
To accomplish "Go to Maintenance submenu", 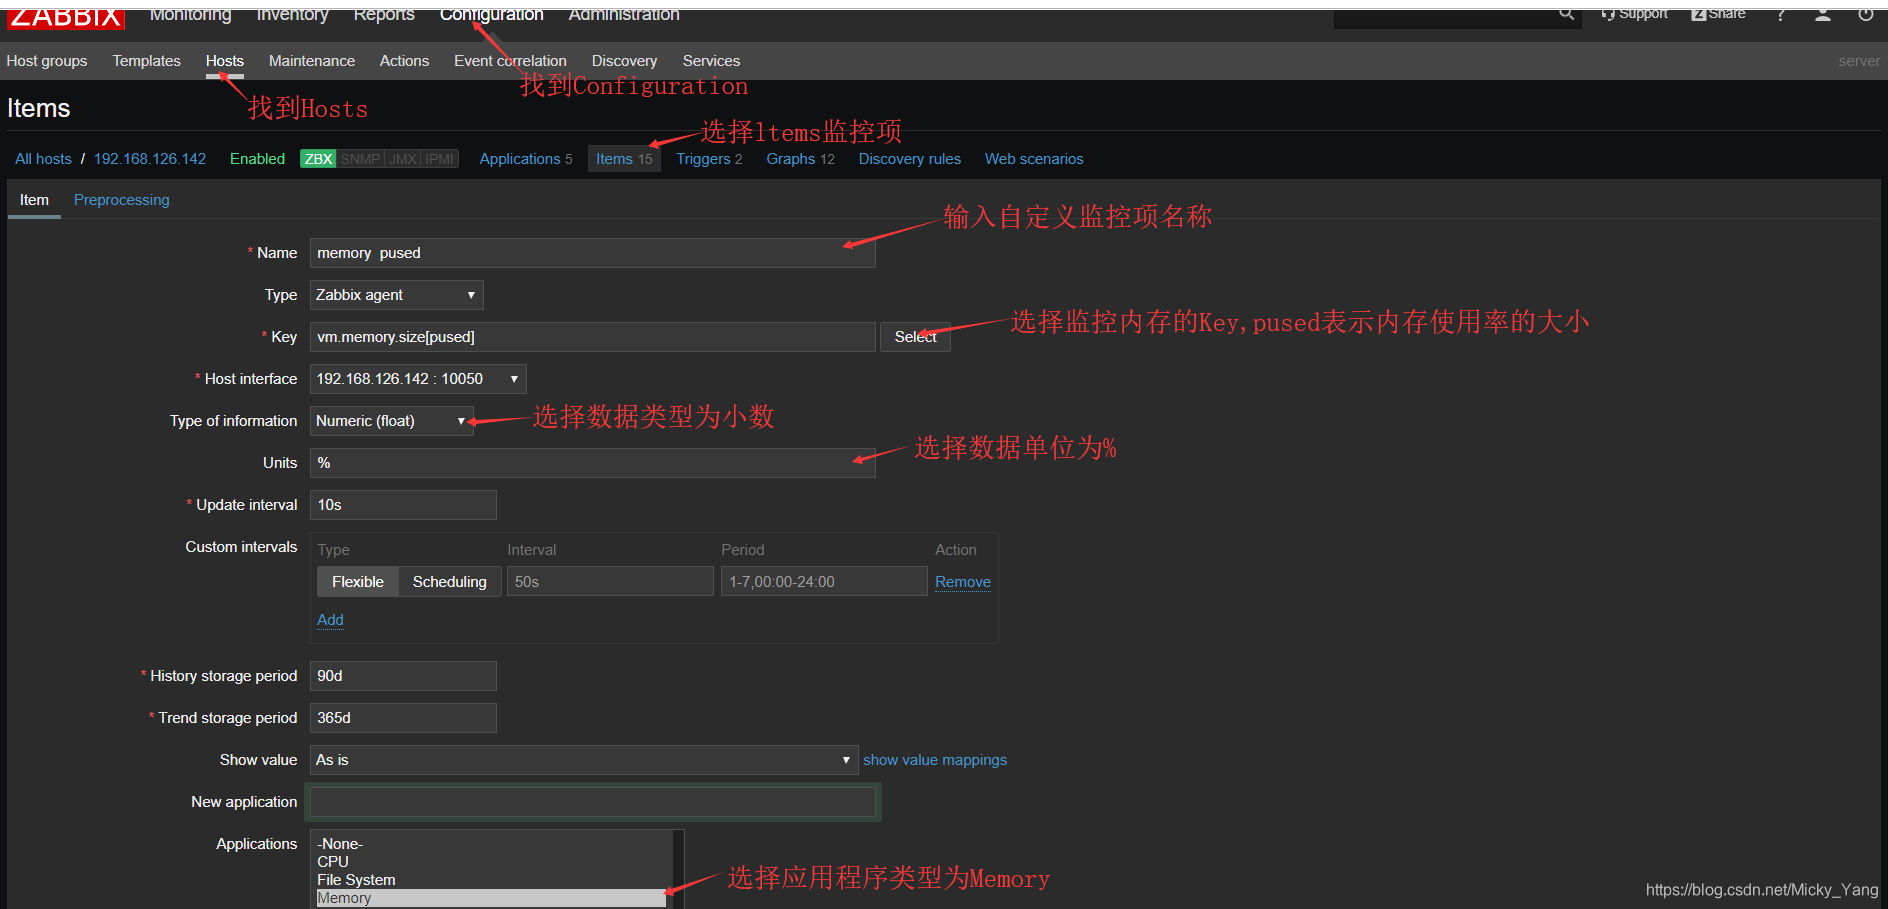I will (x=312, y=61).
